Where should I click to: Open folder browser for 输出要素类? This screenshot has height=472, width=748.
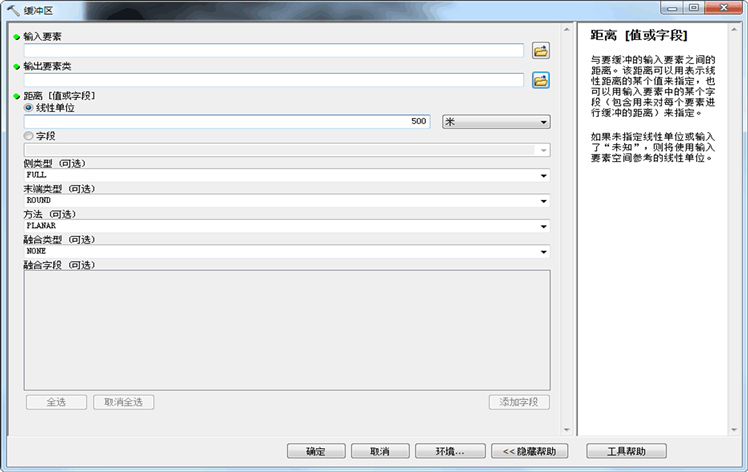point(540,80)
